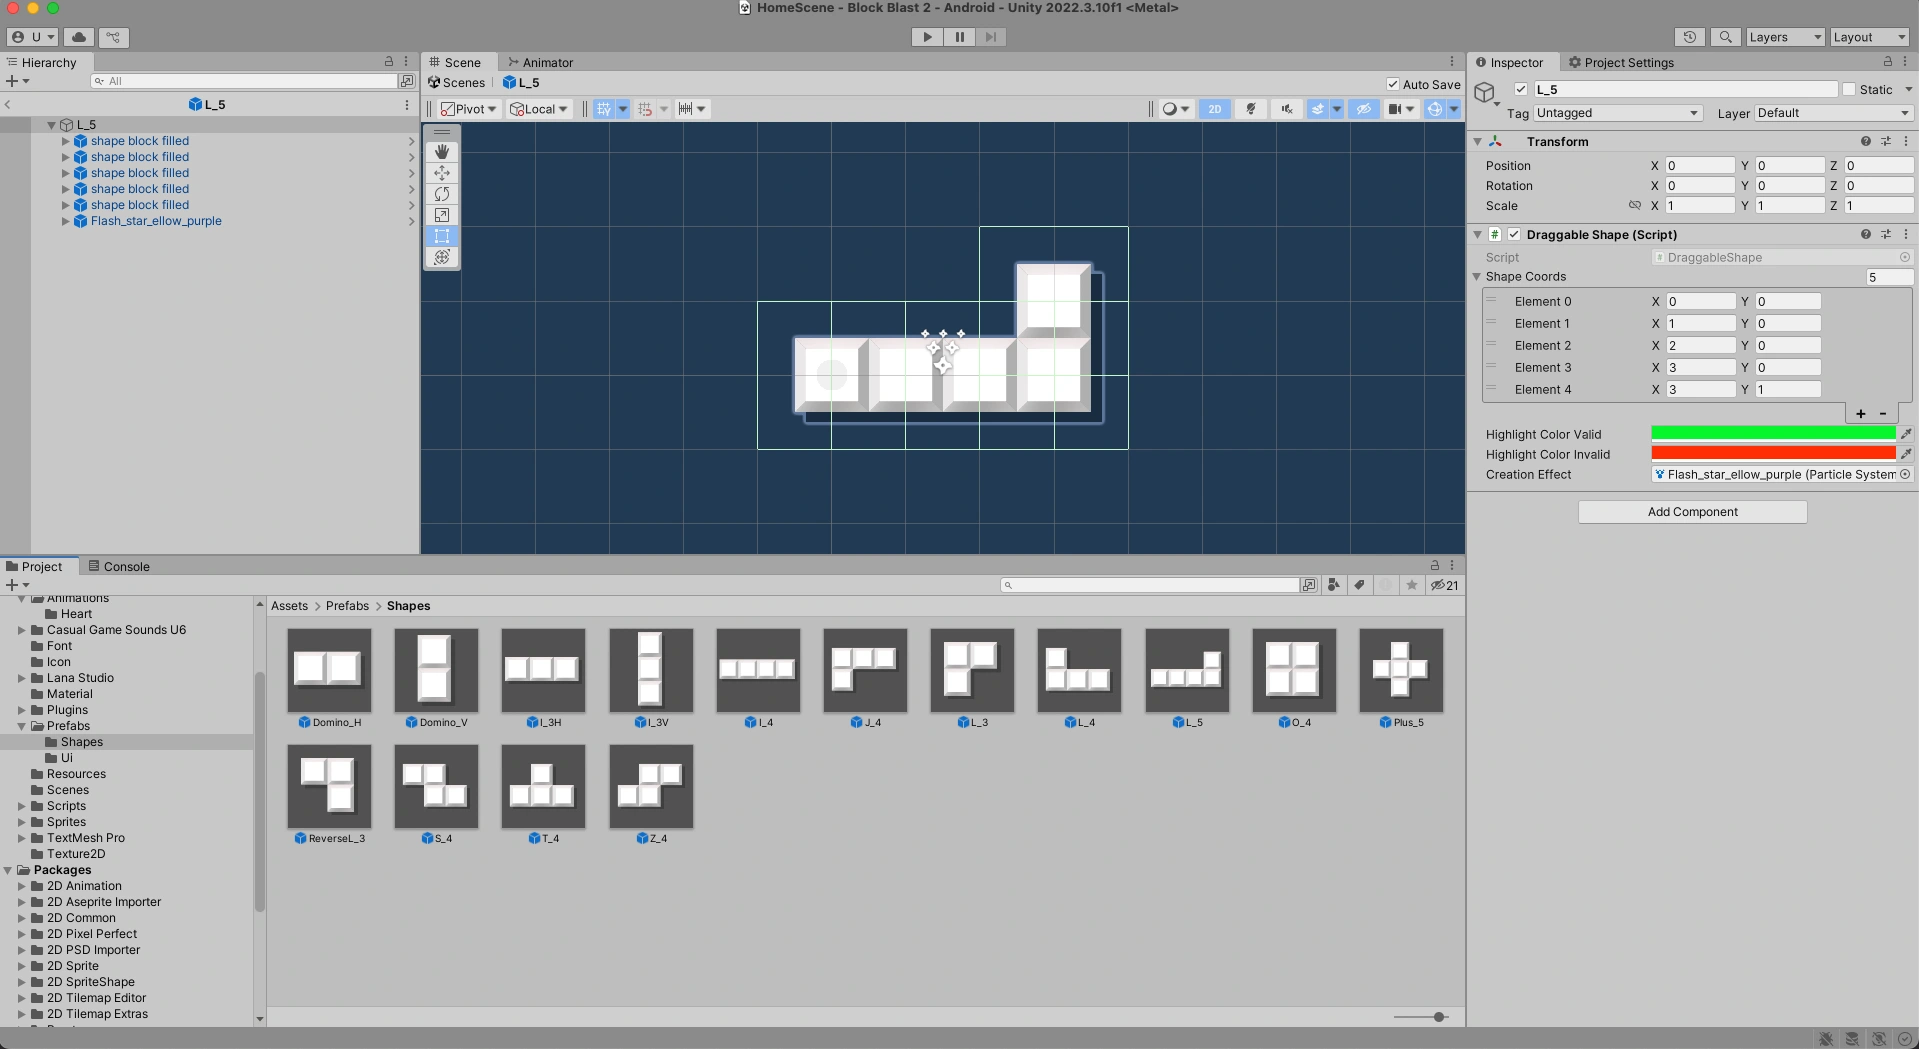
Task: Select the Inspector tab
Action: 1510,62
